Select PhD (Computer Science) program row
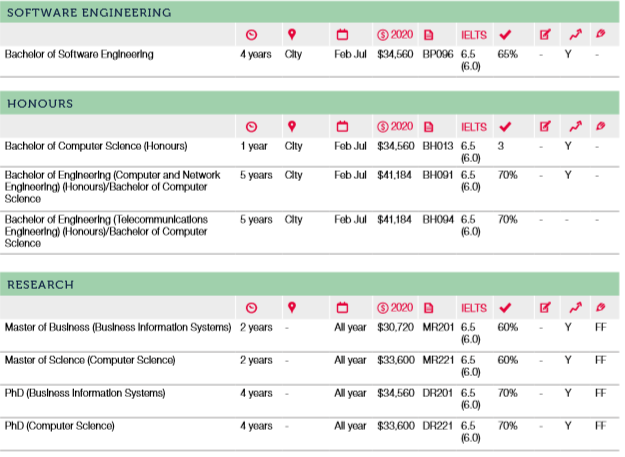 point(60,426)
